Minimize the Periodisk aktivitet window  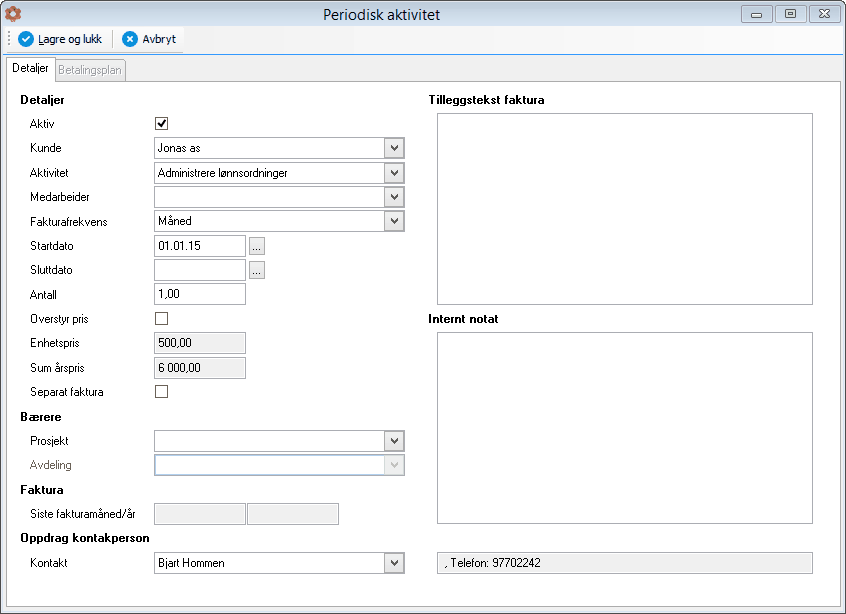[756, 14]
